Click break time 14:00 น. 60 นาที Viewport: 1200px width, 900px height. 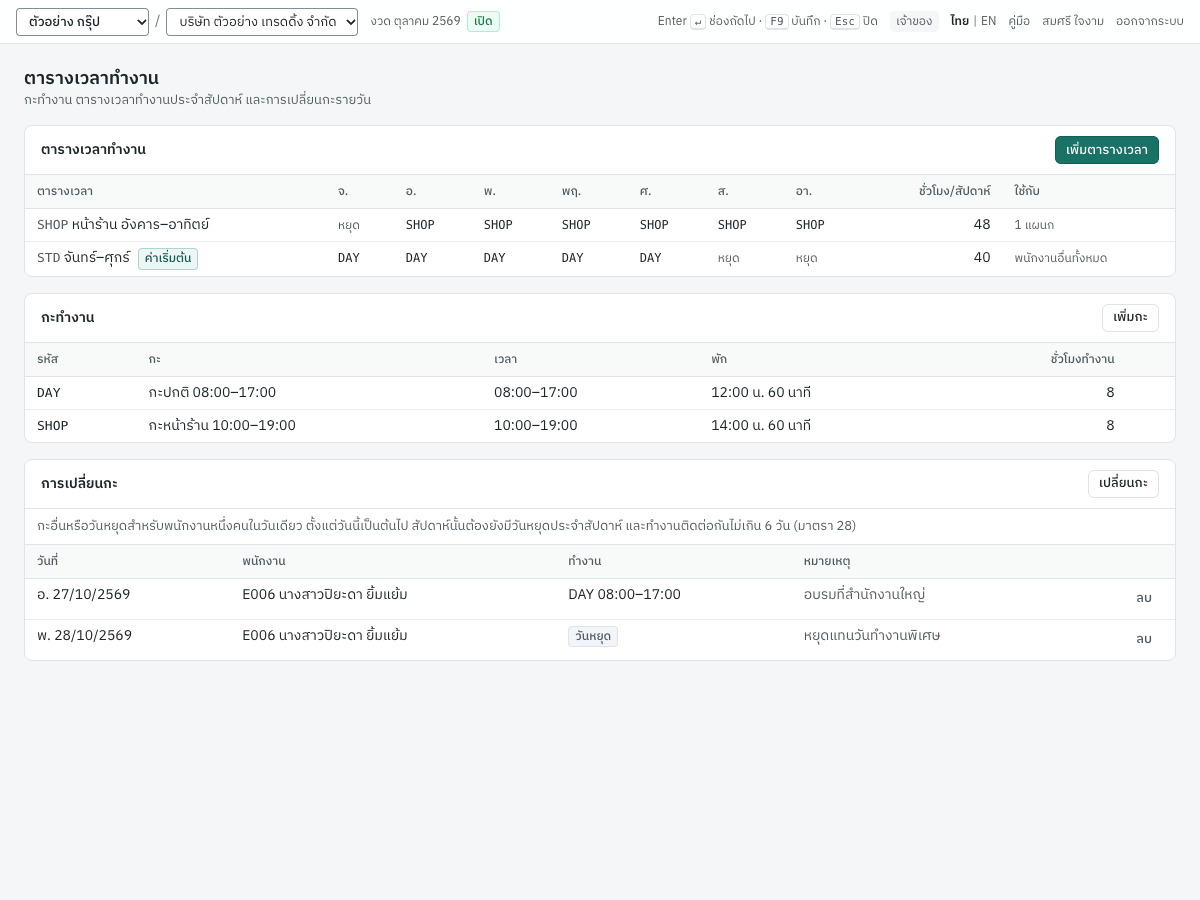click(x=761, y=426)
